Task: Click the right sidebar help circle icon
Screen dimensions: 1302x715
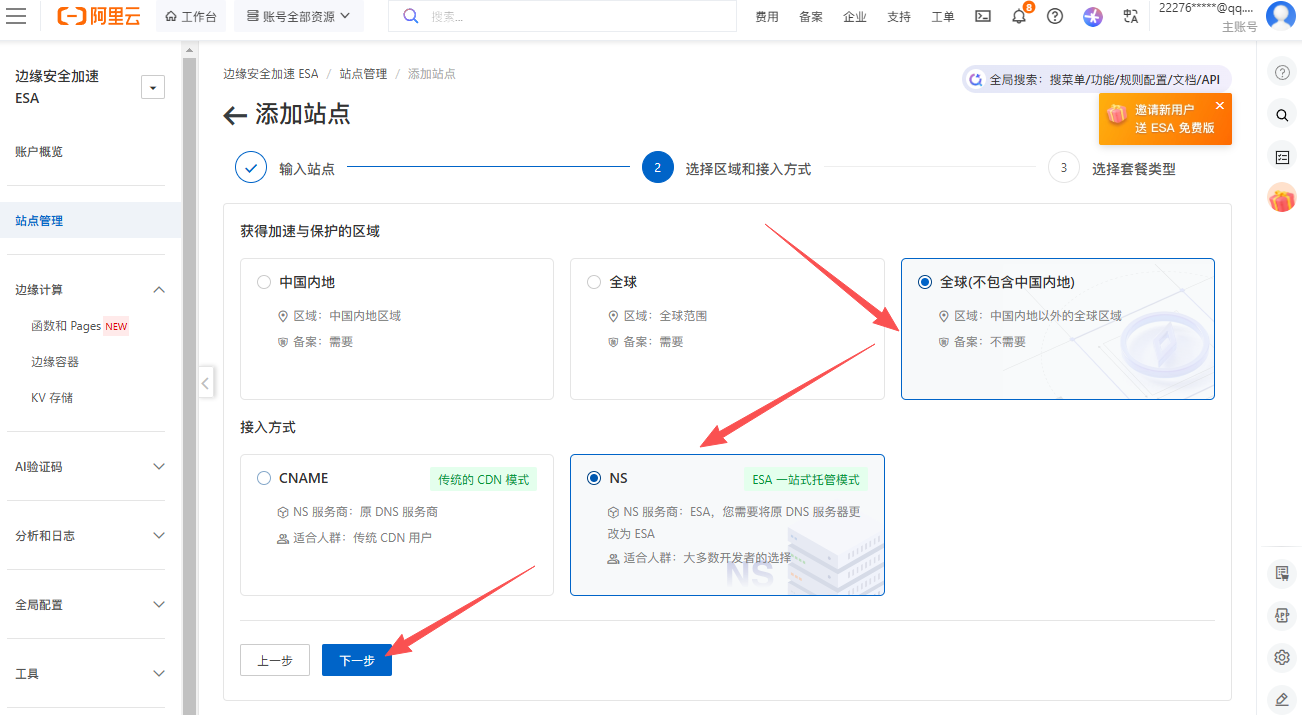Action: click(x=1281, y=73)
